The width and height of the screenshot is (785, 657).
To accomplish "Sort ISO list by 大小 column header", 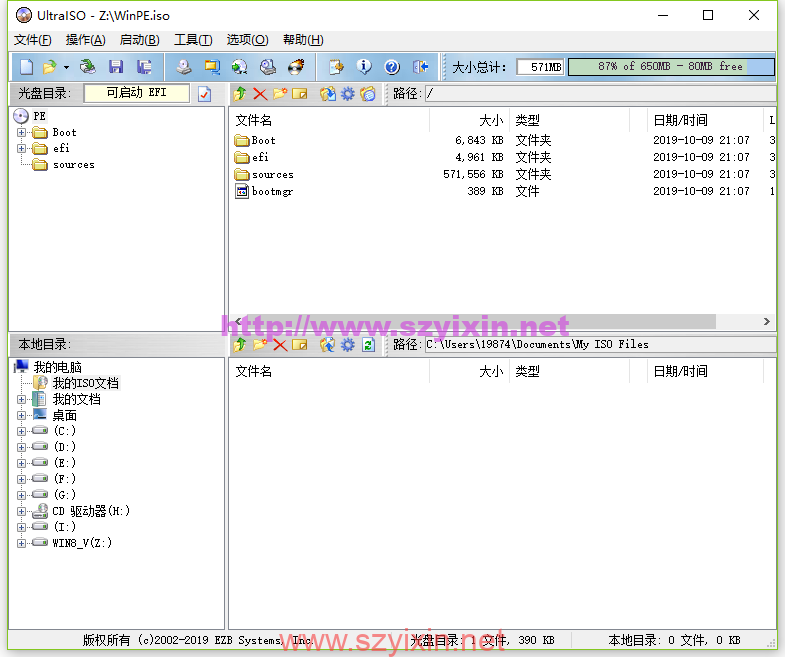I will [470, 120].
